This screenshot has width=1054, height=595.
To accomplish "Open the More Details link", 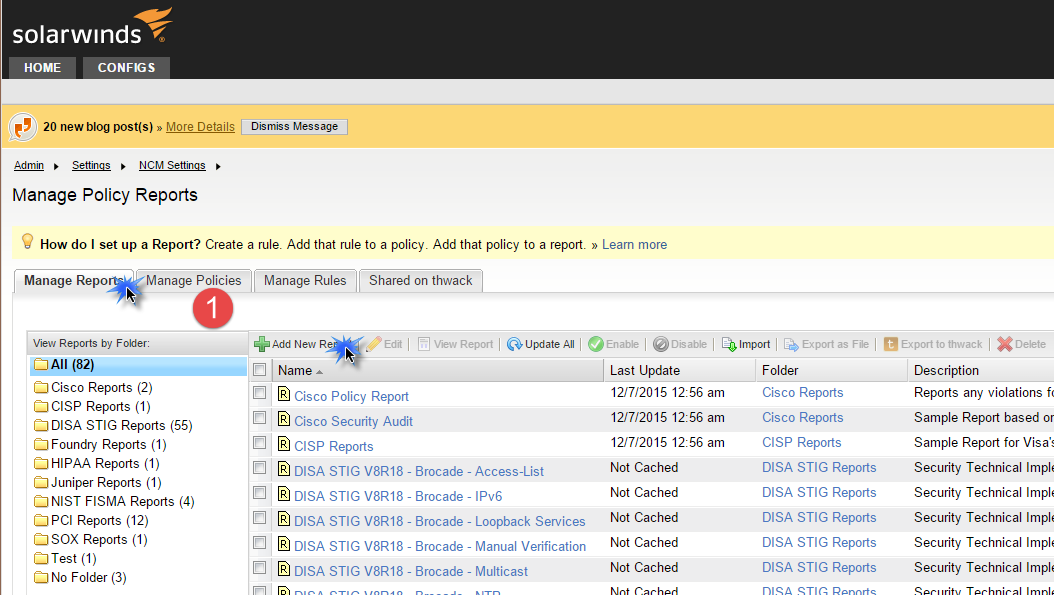I will coord(200,126).
